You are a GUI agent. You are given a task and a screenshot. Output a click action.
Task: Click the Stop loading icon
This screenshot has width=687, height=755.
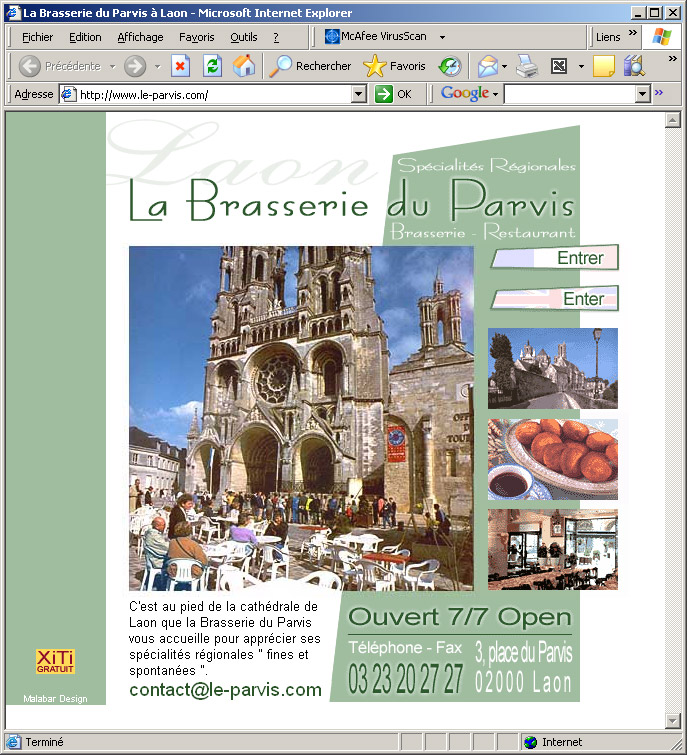click(180, 66)
